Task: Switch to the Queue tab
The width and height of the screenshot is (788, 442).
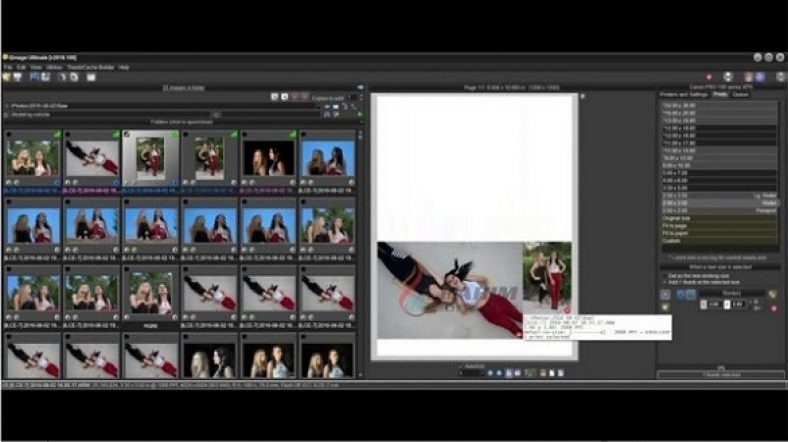Action: point(740,94)
